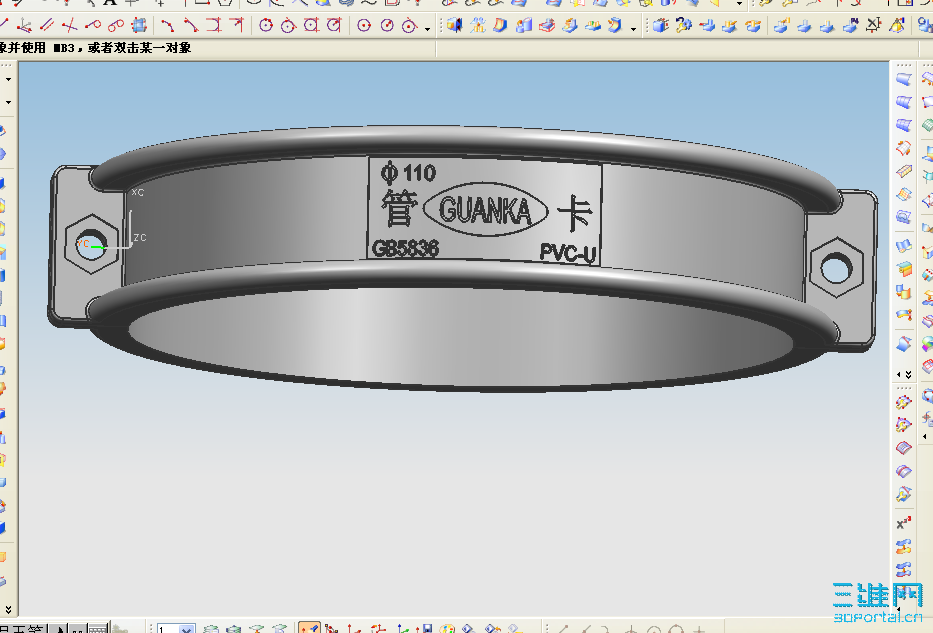
Task: Click the blue cube with red arrows icon
Action: (660, 25)
